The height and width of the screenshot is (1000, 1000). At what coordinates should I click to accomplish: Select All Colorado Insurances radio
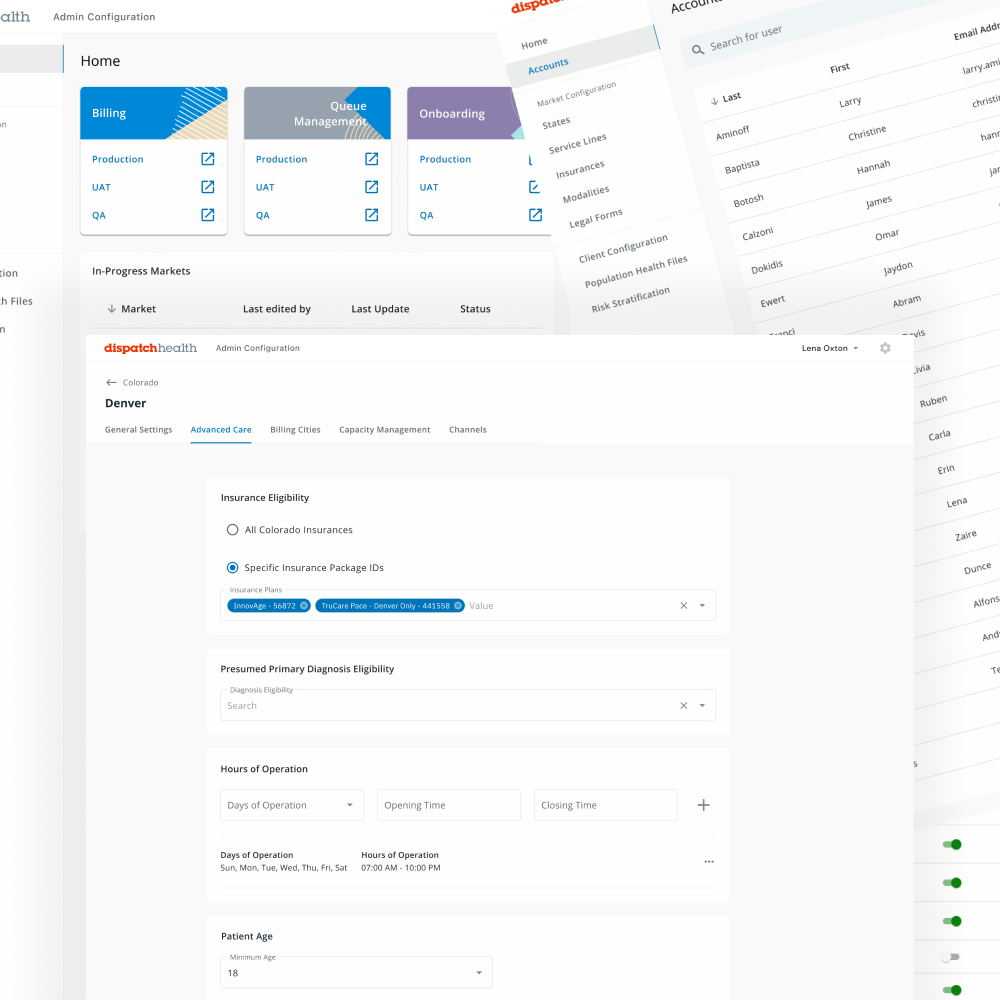pyautogui.click(x=233, y=530)
